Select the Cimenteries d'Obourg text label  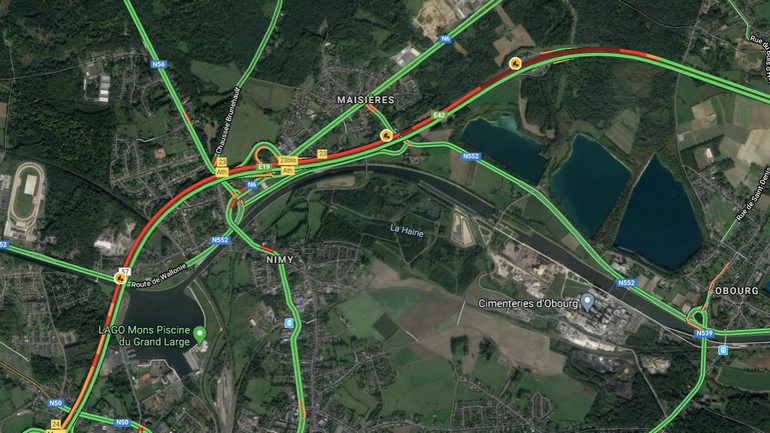[528, 304]
